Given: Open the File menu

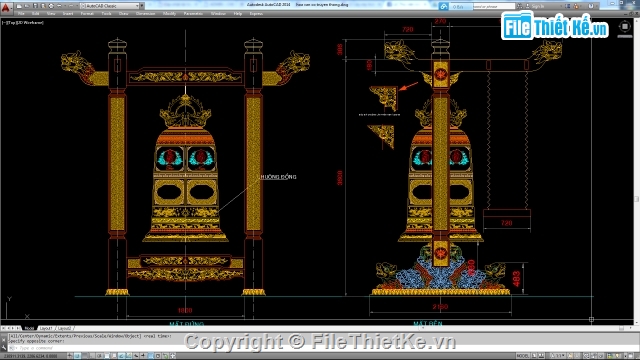Looking at the screenshot, I should (21, 13).
